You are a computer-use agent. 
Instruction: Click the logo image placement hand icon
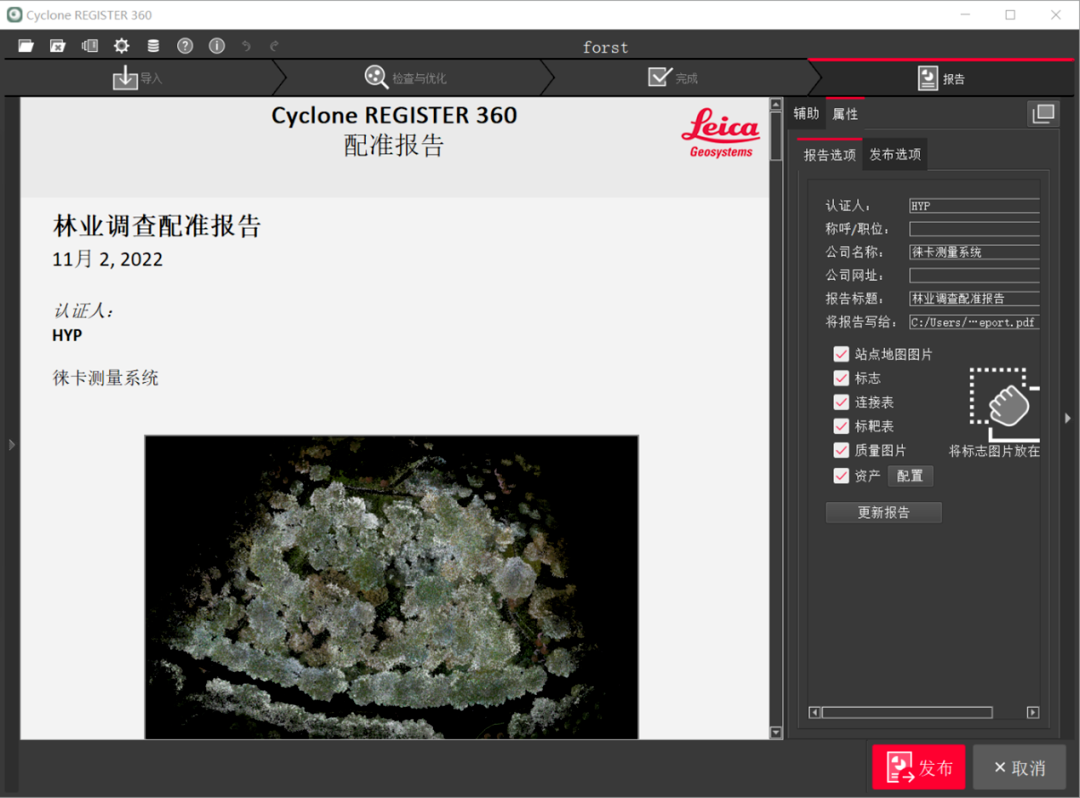1006,404
